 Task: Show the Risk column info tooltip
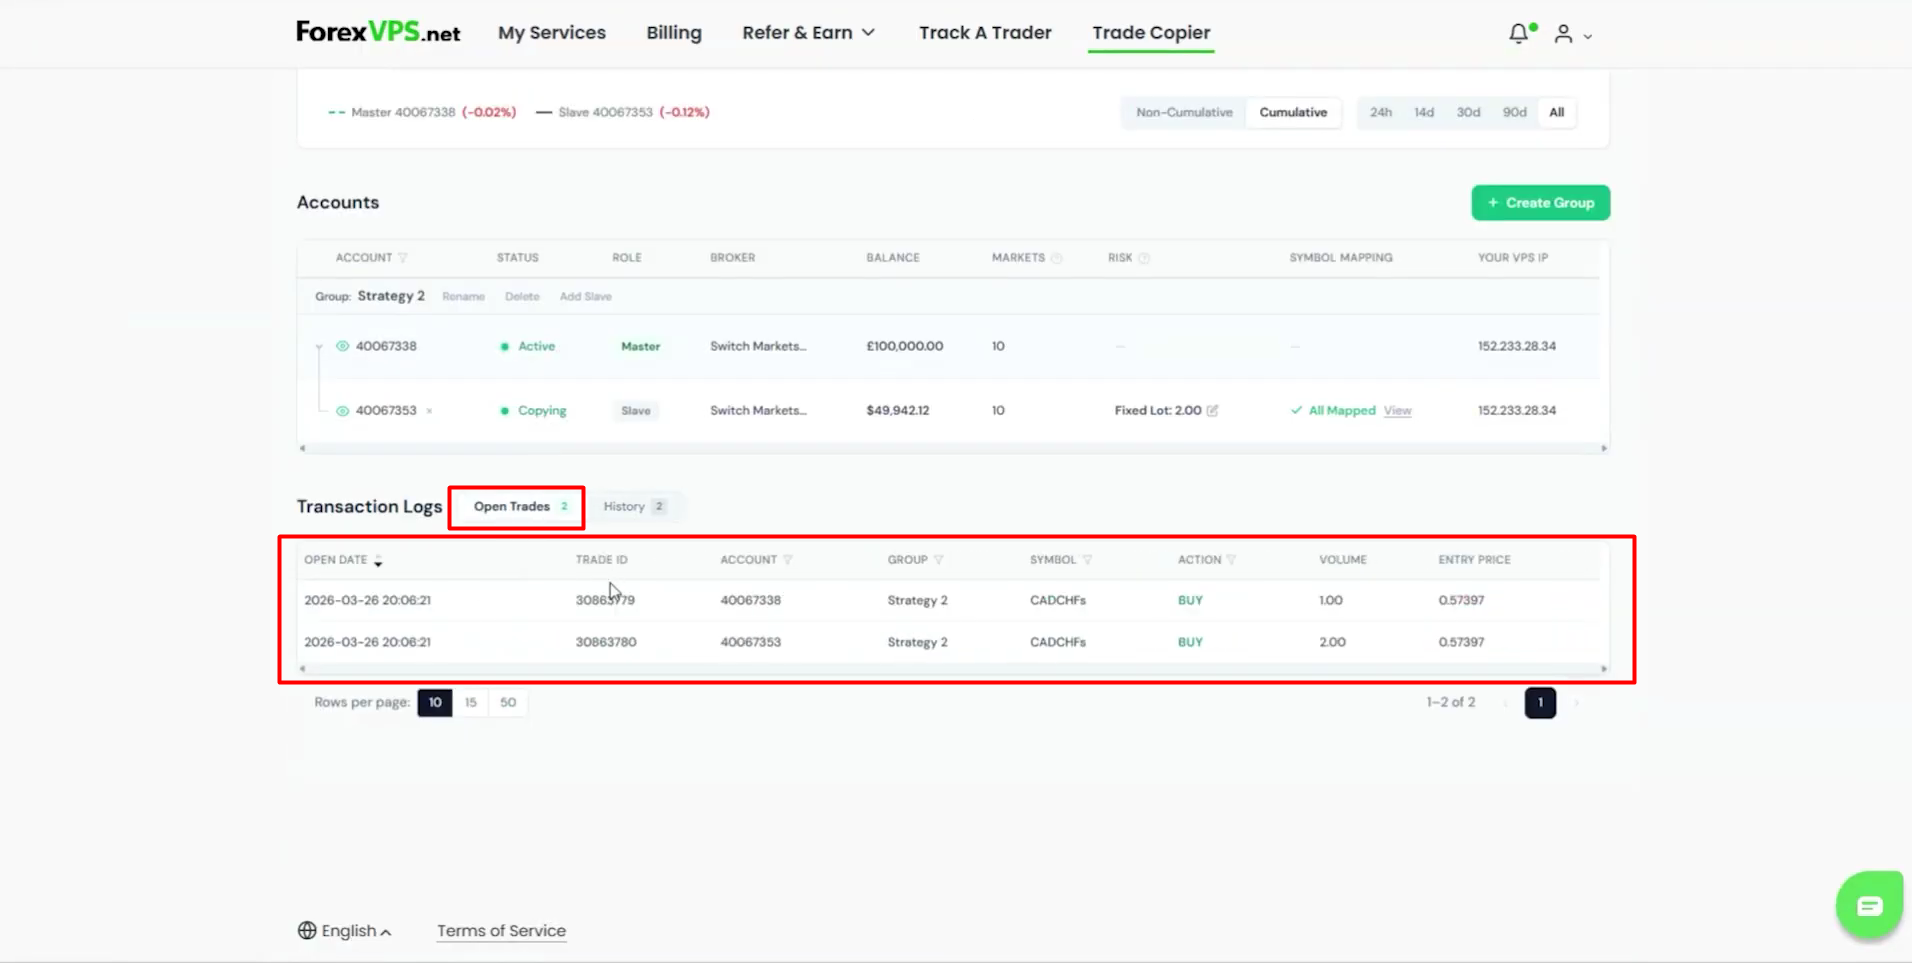coord(1144,258)
